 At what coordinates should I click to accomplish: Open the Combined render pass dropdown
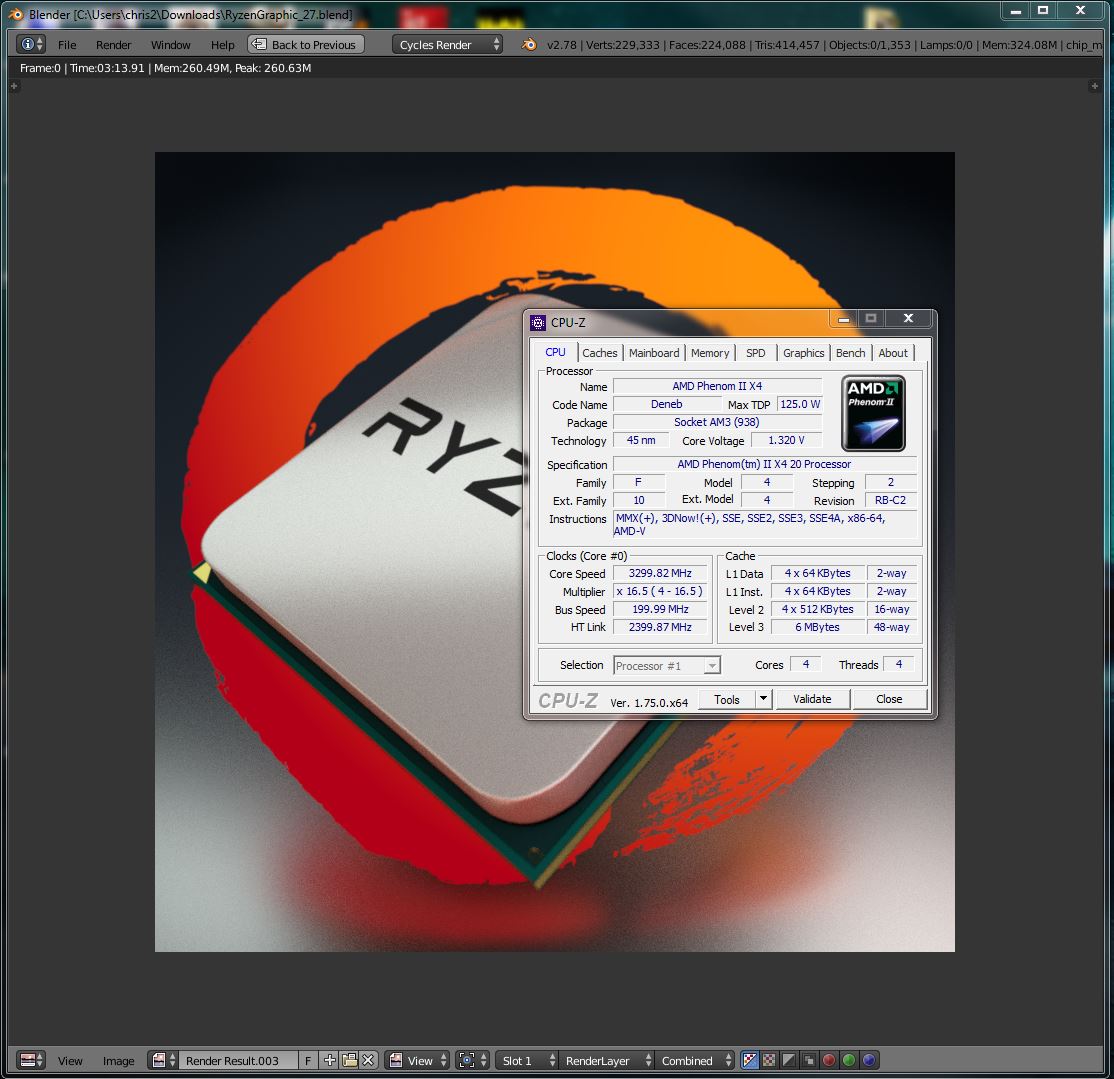[695, 1061]
